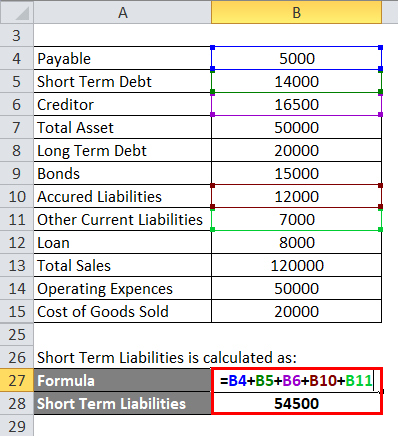
Task: Click the Other Current Liabilities cell
Action: click(122, 219)
